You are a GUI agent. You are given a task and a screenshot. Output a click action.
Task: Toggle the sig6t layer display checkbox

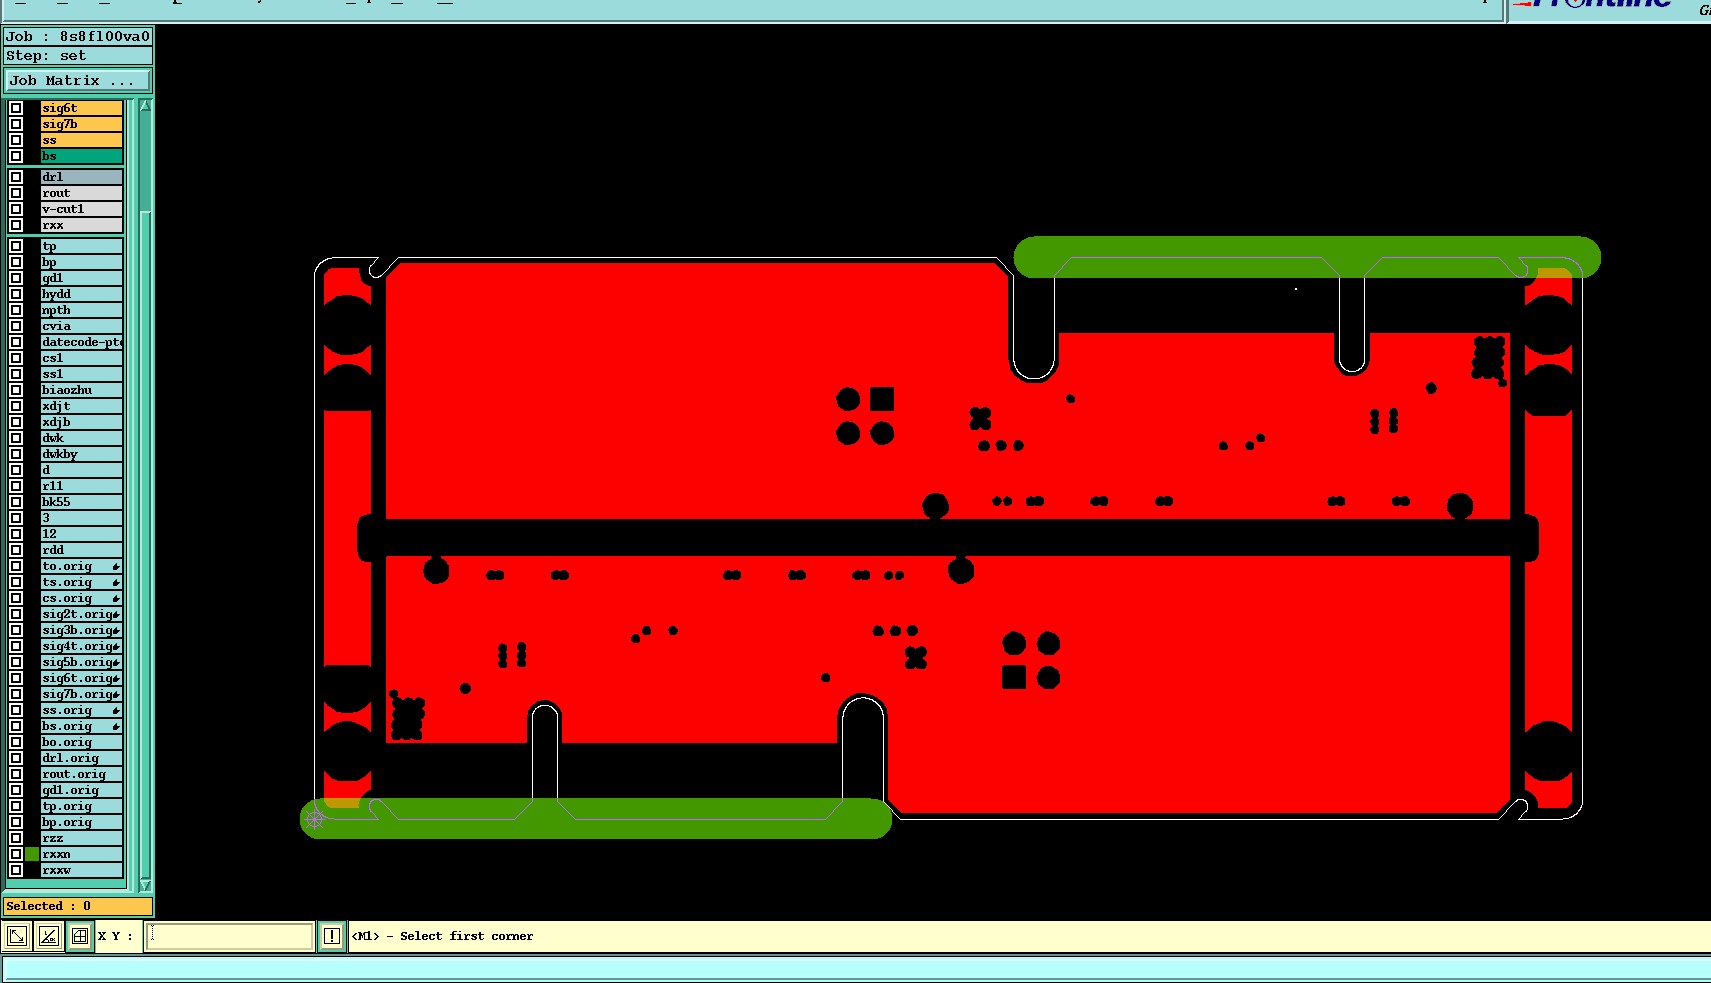pyautogui.click(x=16, y=108)
